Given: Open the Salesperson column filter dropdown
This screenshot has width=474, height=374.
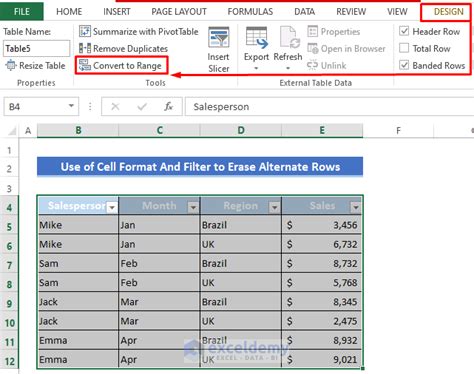Looking at the screenshot, I should click(x=112, y=208).
